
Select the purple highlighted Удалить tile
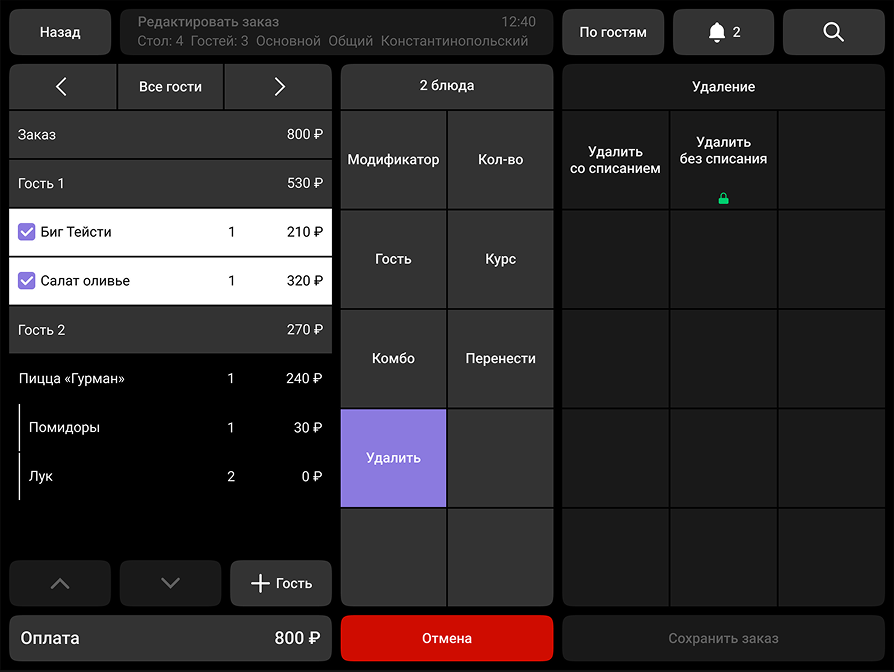(393, 458)
